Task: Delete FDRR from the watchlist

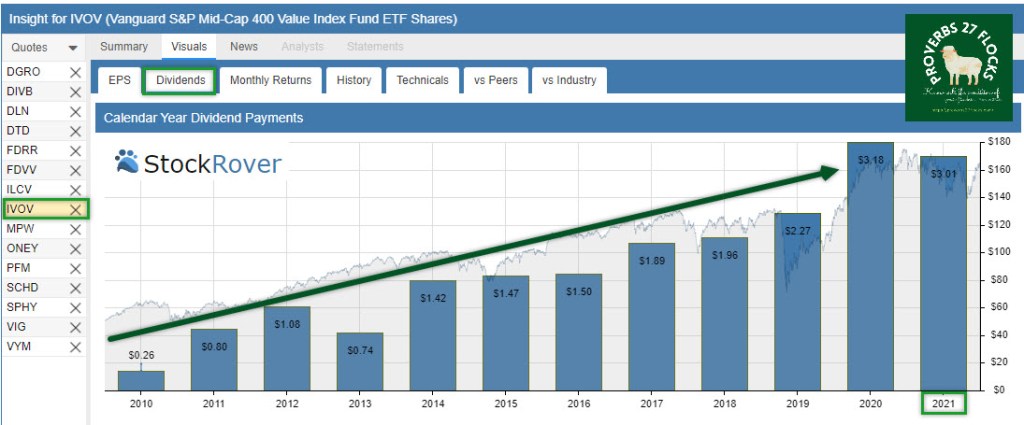Action: click(75, 150)
